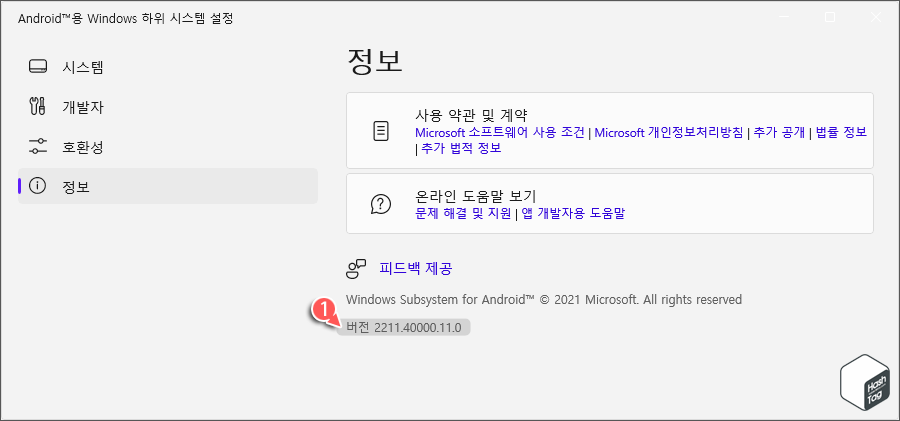Click the 정보 info circle icon
The width and height of the screenshot is (900, 421).
(x=37, y=186)
